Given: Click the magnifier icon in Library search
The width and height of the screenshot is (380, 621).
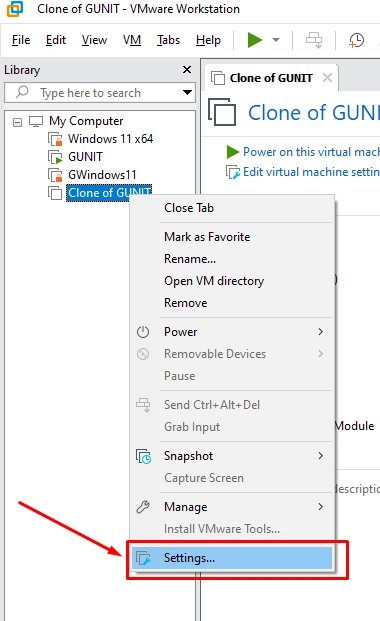Looking at the screenshot, I should point(22,92).
